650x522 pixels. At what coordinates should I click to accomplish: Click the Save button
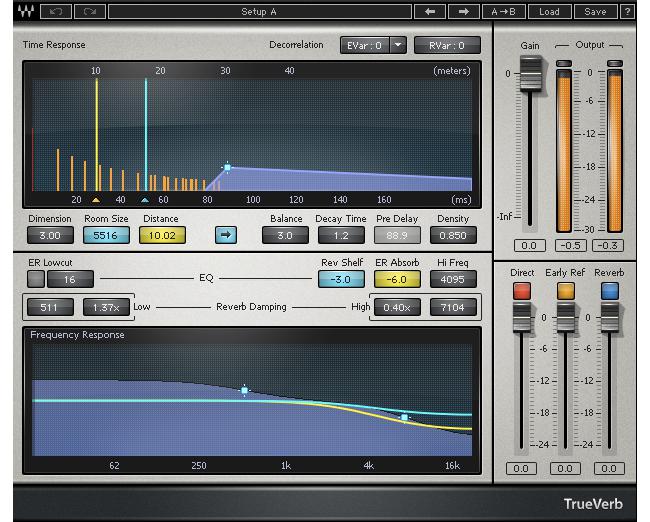(595, 12)
